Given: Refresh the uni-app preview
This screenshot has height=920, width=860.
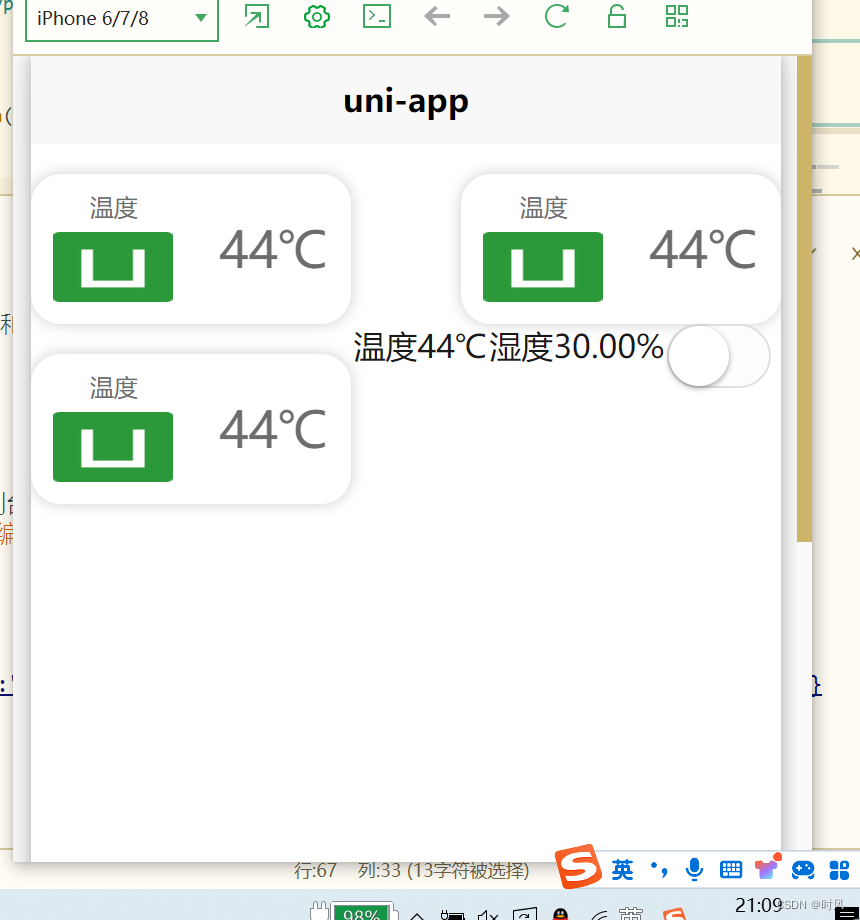Looking at the screenshot, I should (556, 17).
